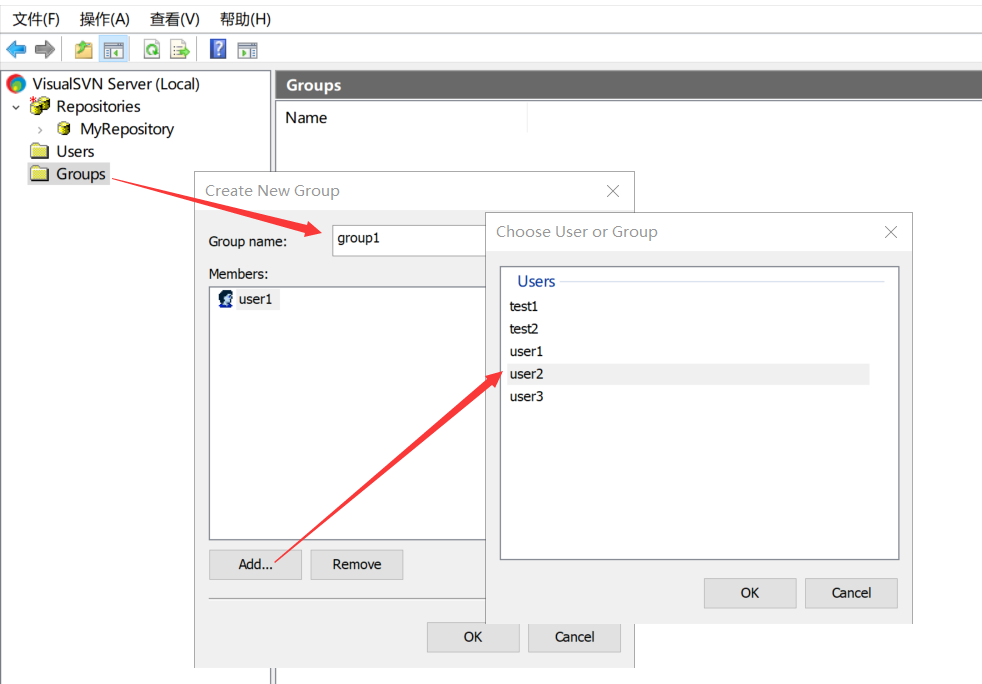Click the Up one level folder icon
Image resolution: width=982 pixels, height=684 pixels.
[x=83, y=49]
